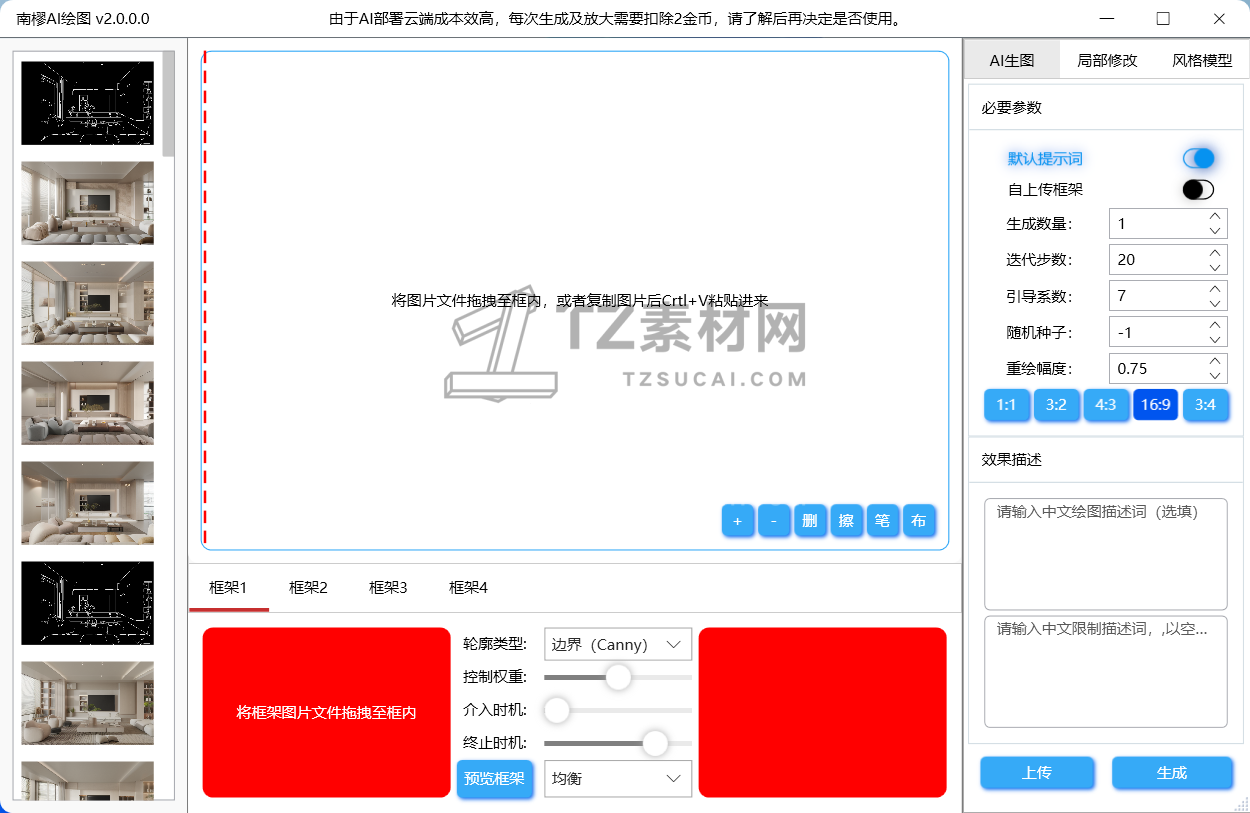The height and width of the screenshot is (813, 1250).
Task: Click the 中文限制描述词 text box
Action: click(1106, 672)
